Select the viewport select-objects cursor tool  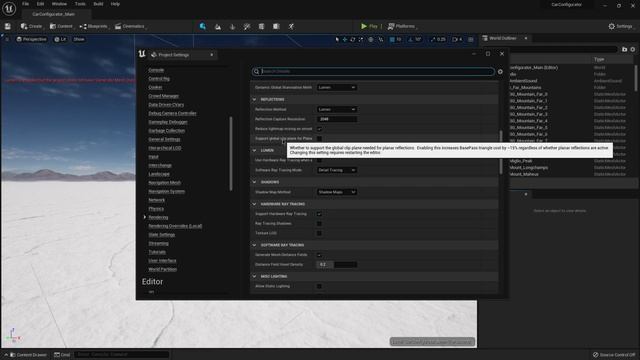[x=337, y=40]
